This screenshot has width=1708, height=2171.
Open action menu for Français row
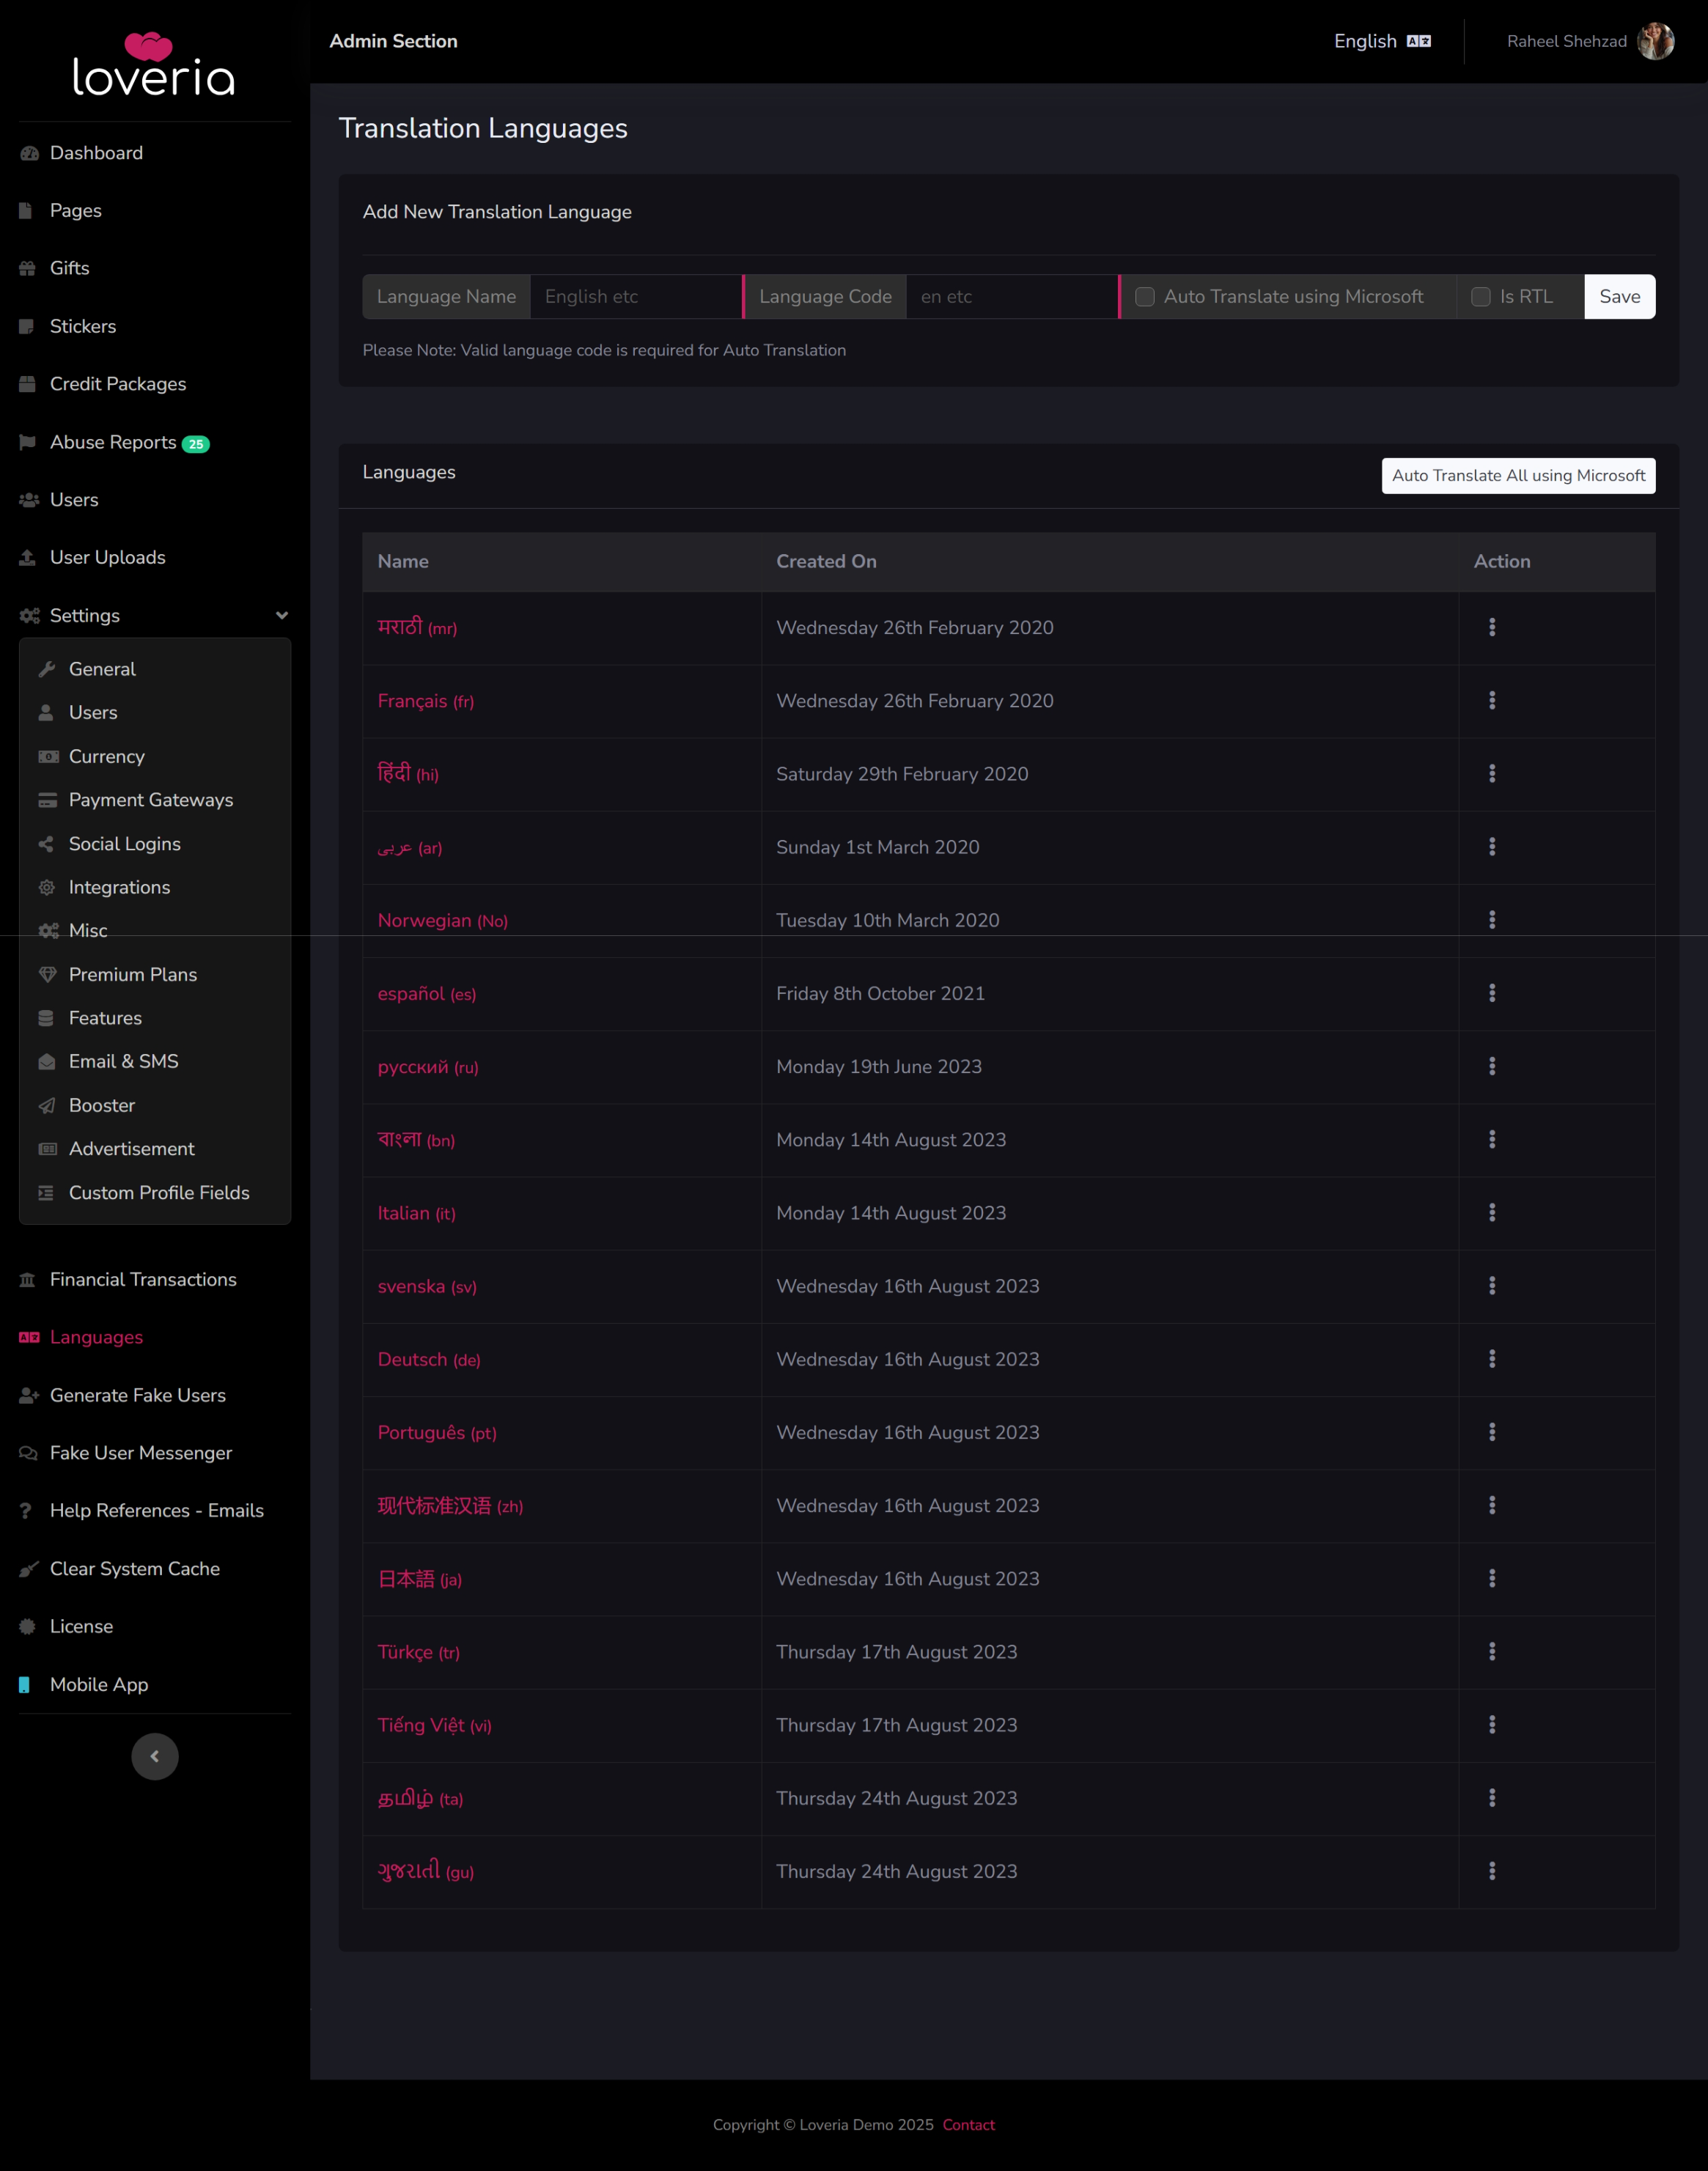(x=1492, y=701)
